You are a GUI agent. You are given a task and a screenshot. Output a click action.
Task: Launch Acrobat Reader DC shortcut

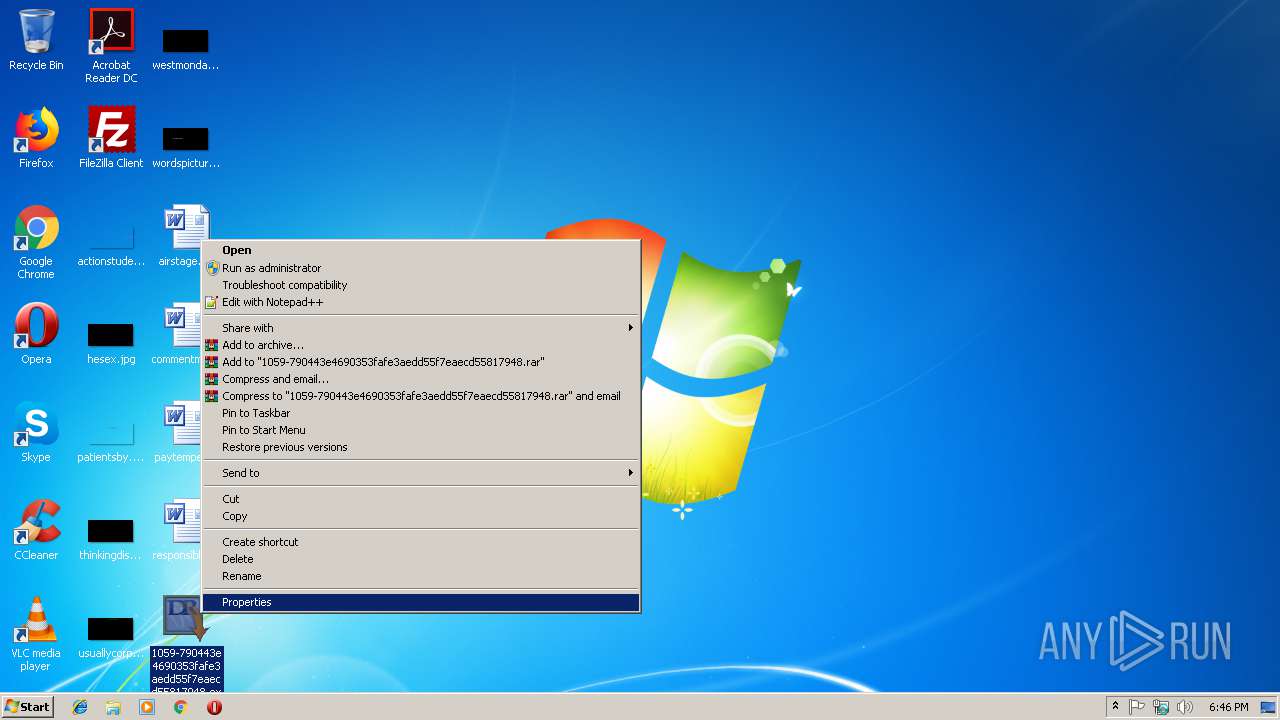111,46
